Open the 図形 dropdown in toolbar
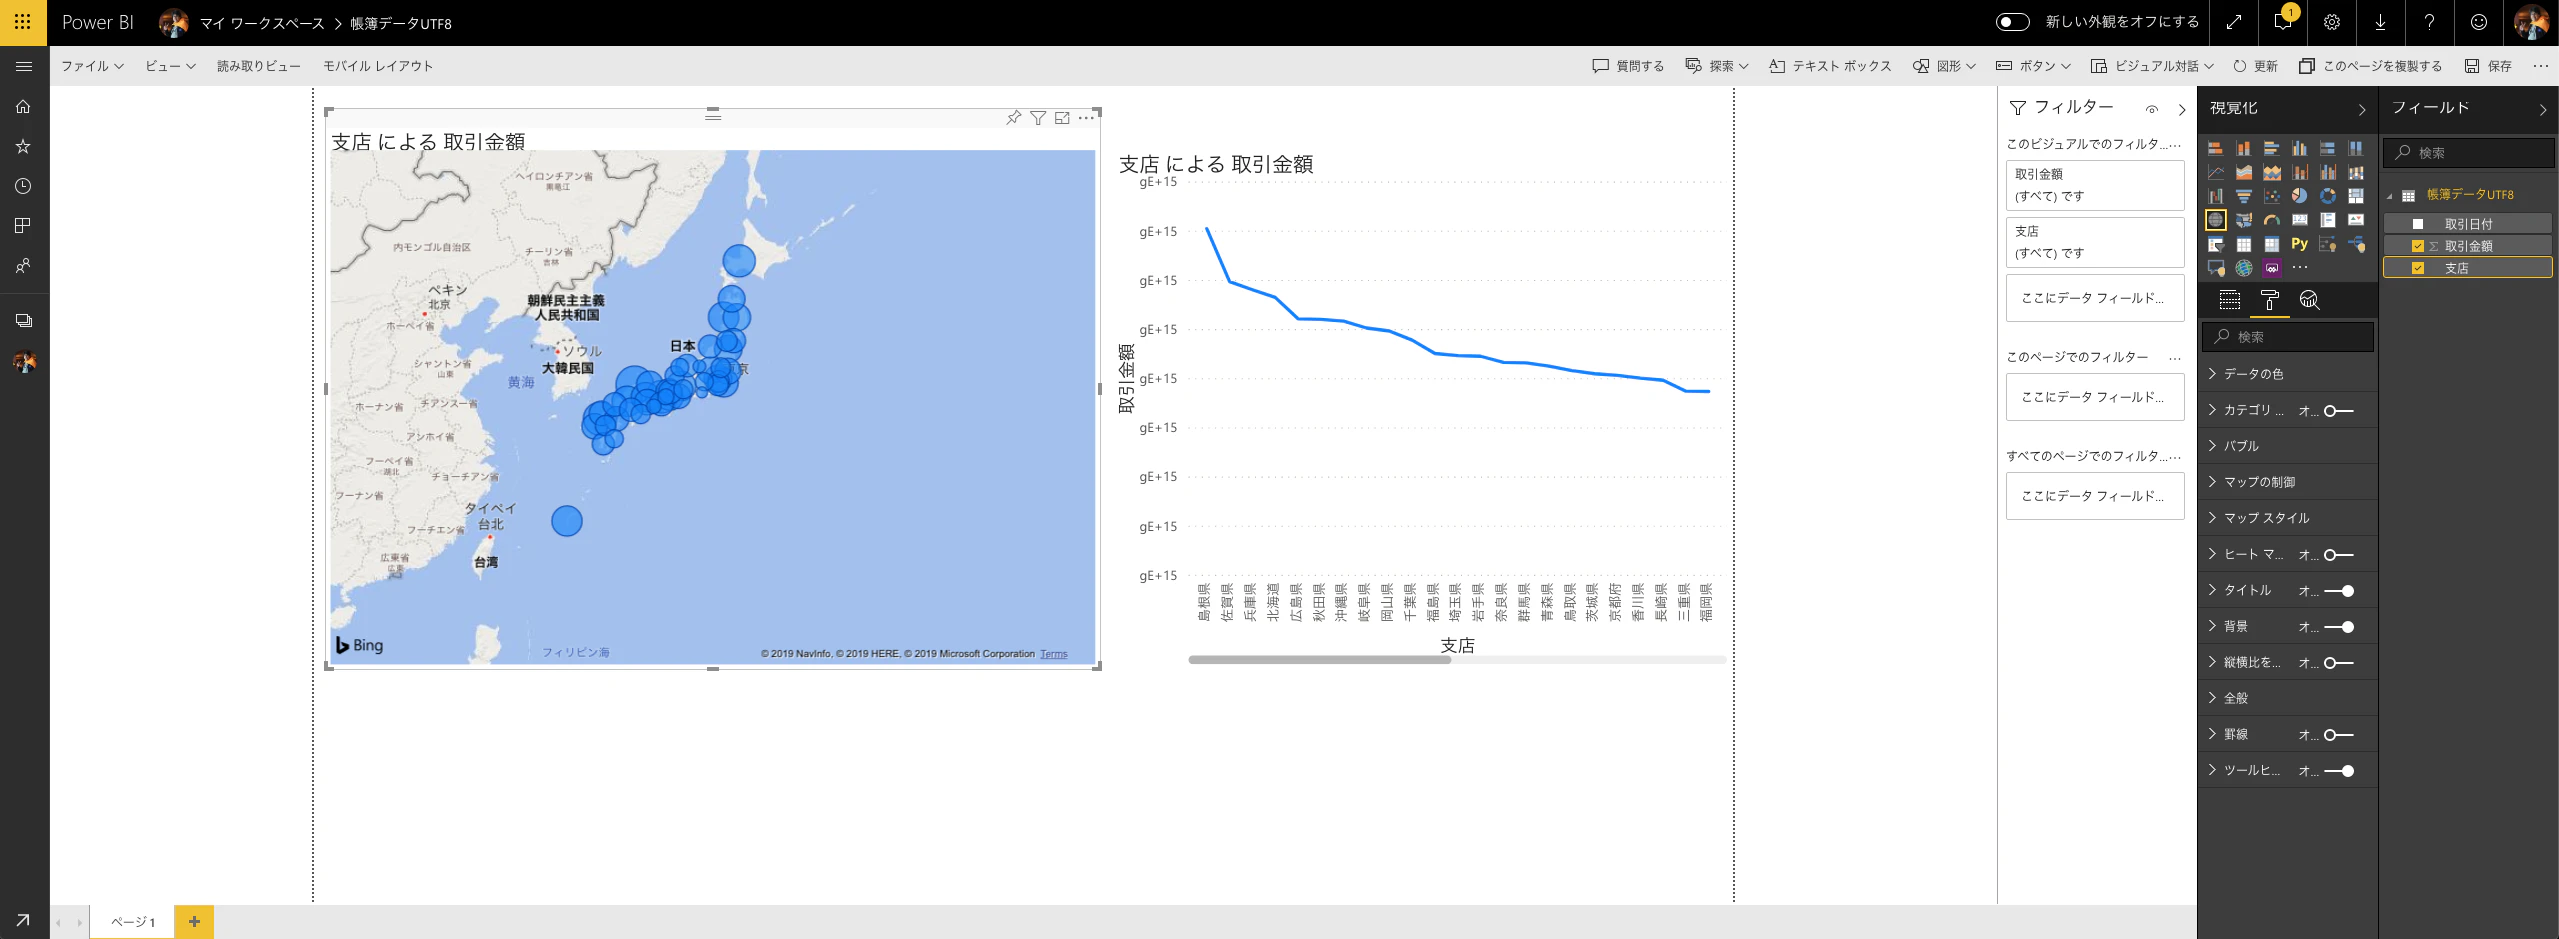The width and height of the screenshot is (2559, 939). [x=1944, y=66]
